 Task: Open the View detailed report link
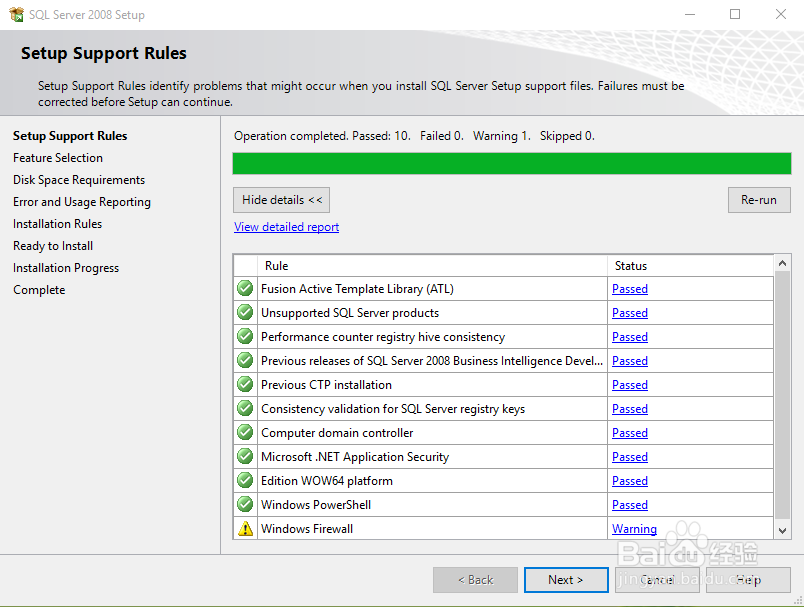[286, 227]
